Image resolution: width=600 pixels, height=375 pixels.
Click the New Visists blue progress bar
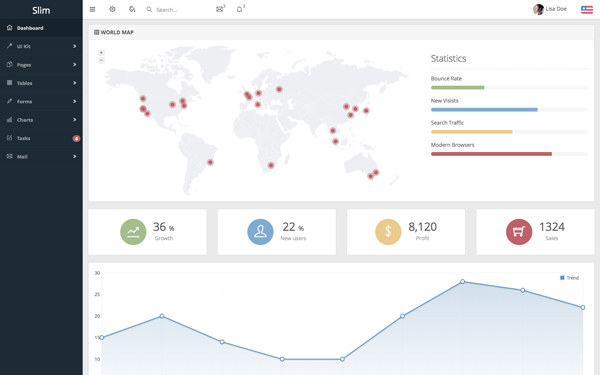(x=484, y=110)
